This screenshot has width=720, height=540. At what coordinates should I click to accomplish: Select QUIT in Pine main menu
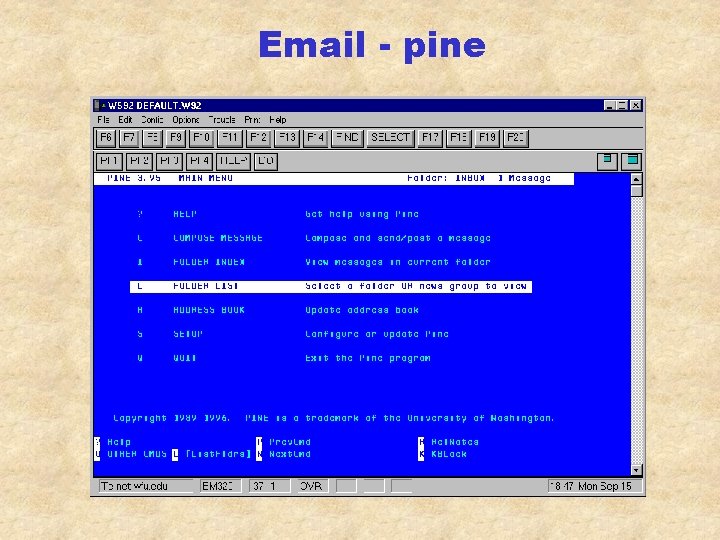(185, 358)
